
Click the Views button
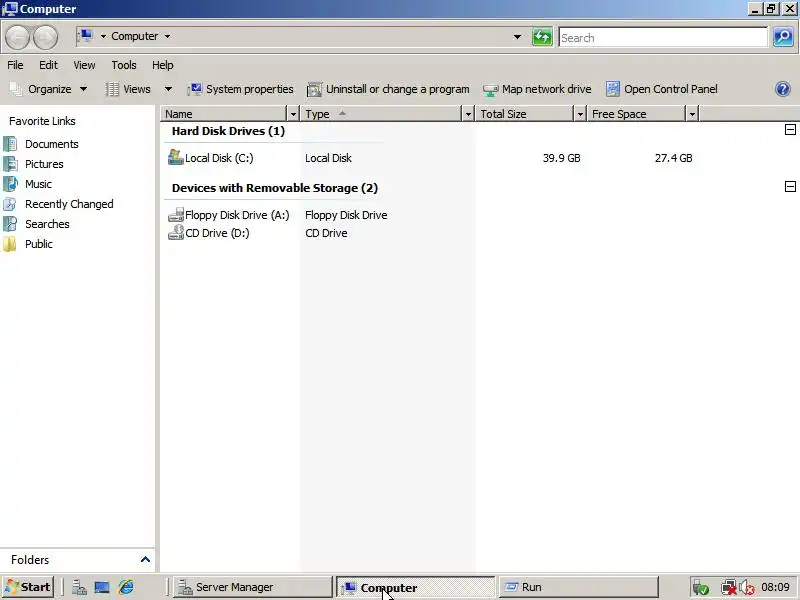click(x=129, y=89)
